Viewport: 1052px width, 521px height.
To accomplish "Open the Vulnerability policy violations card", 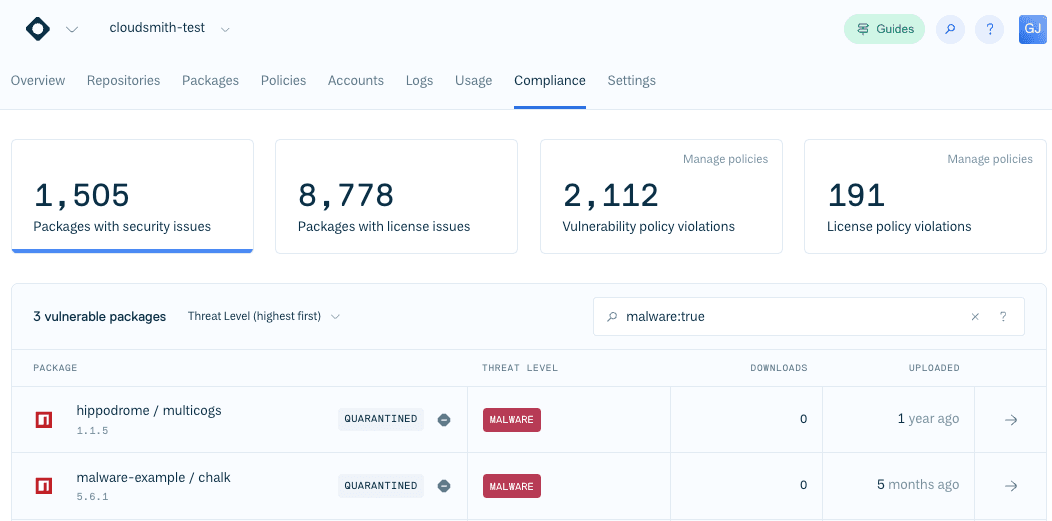I will [662, 196].
